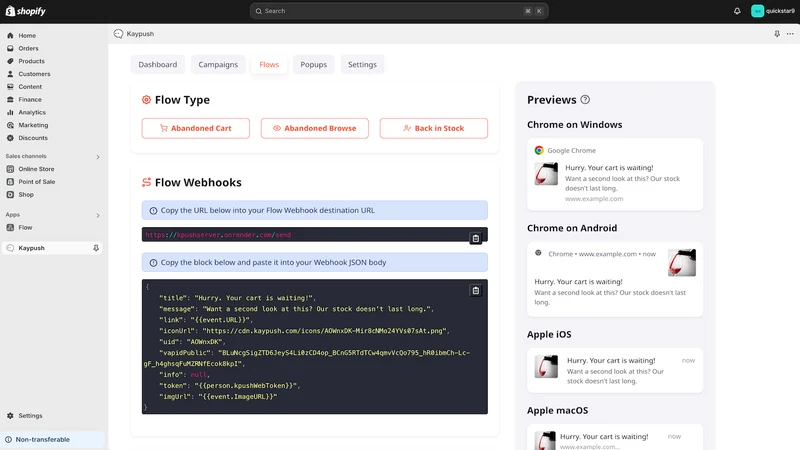Choose the Back in Stock flow type
The height and width of the screenshot is (450, 800).
[x=434, y=128]
